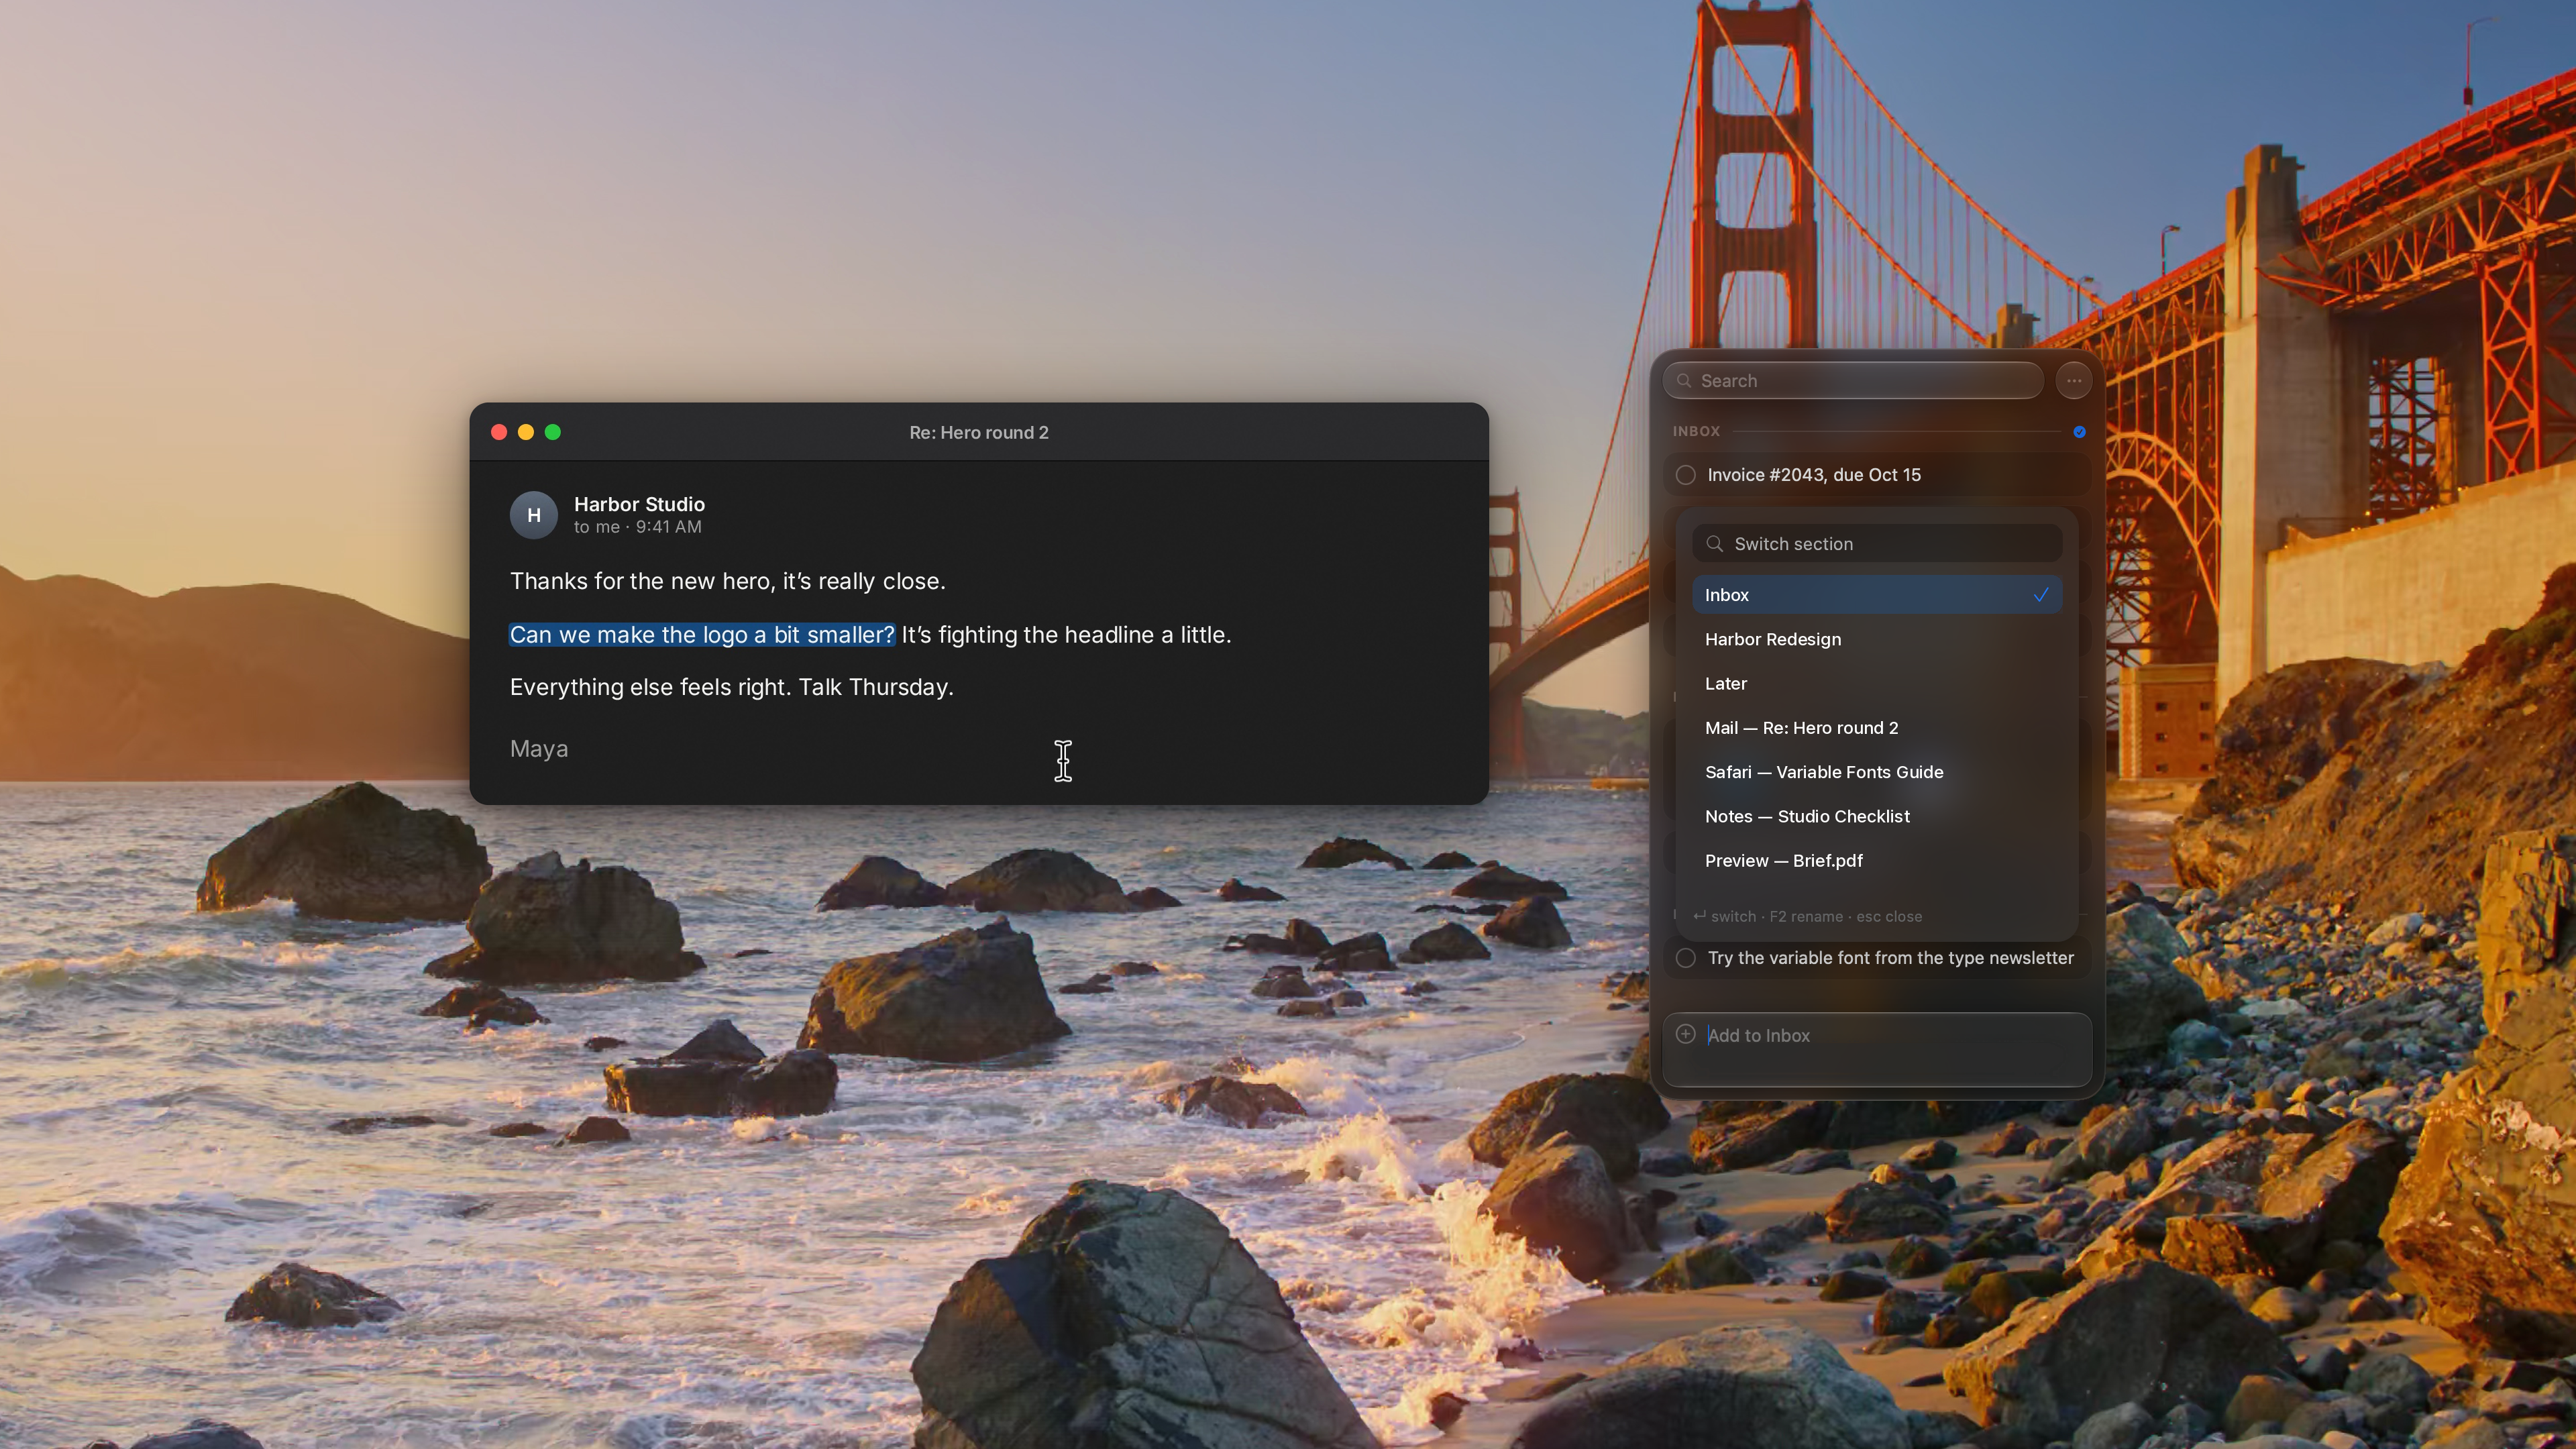The width and height of the screenshot is (2576, 1449).
Task: Minimize the mail window with yellow button
Action: [526, 432]
